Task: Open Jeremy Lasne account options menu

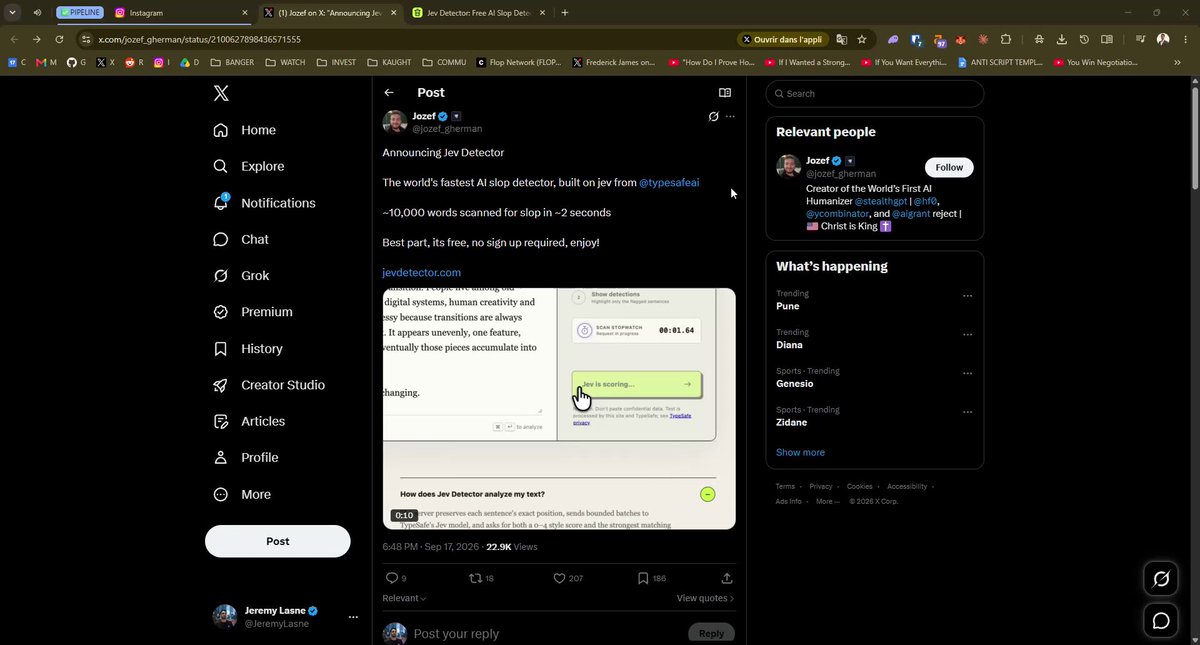Action: pyautogui.click(x=352, y=617)
